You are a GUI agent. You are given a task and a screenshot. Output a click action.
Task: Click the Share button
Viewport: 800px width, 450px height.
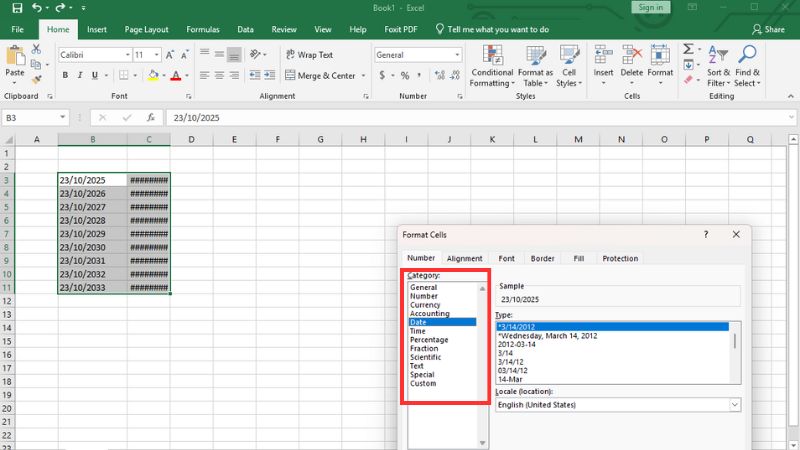point(768,30)
